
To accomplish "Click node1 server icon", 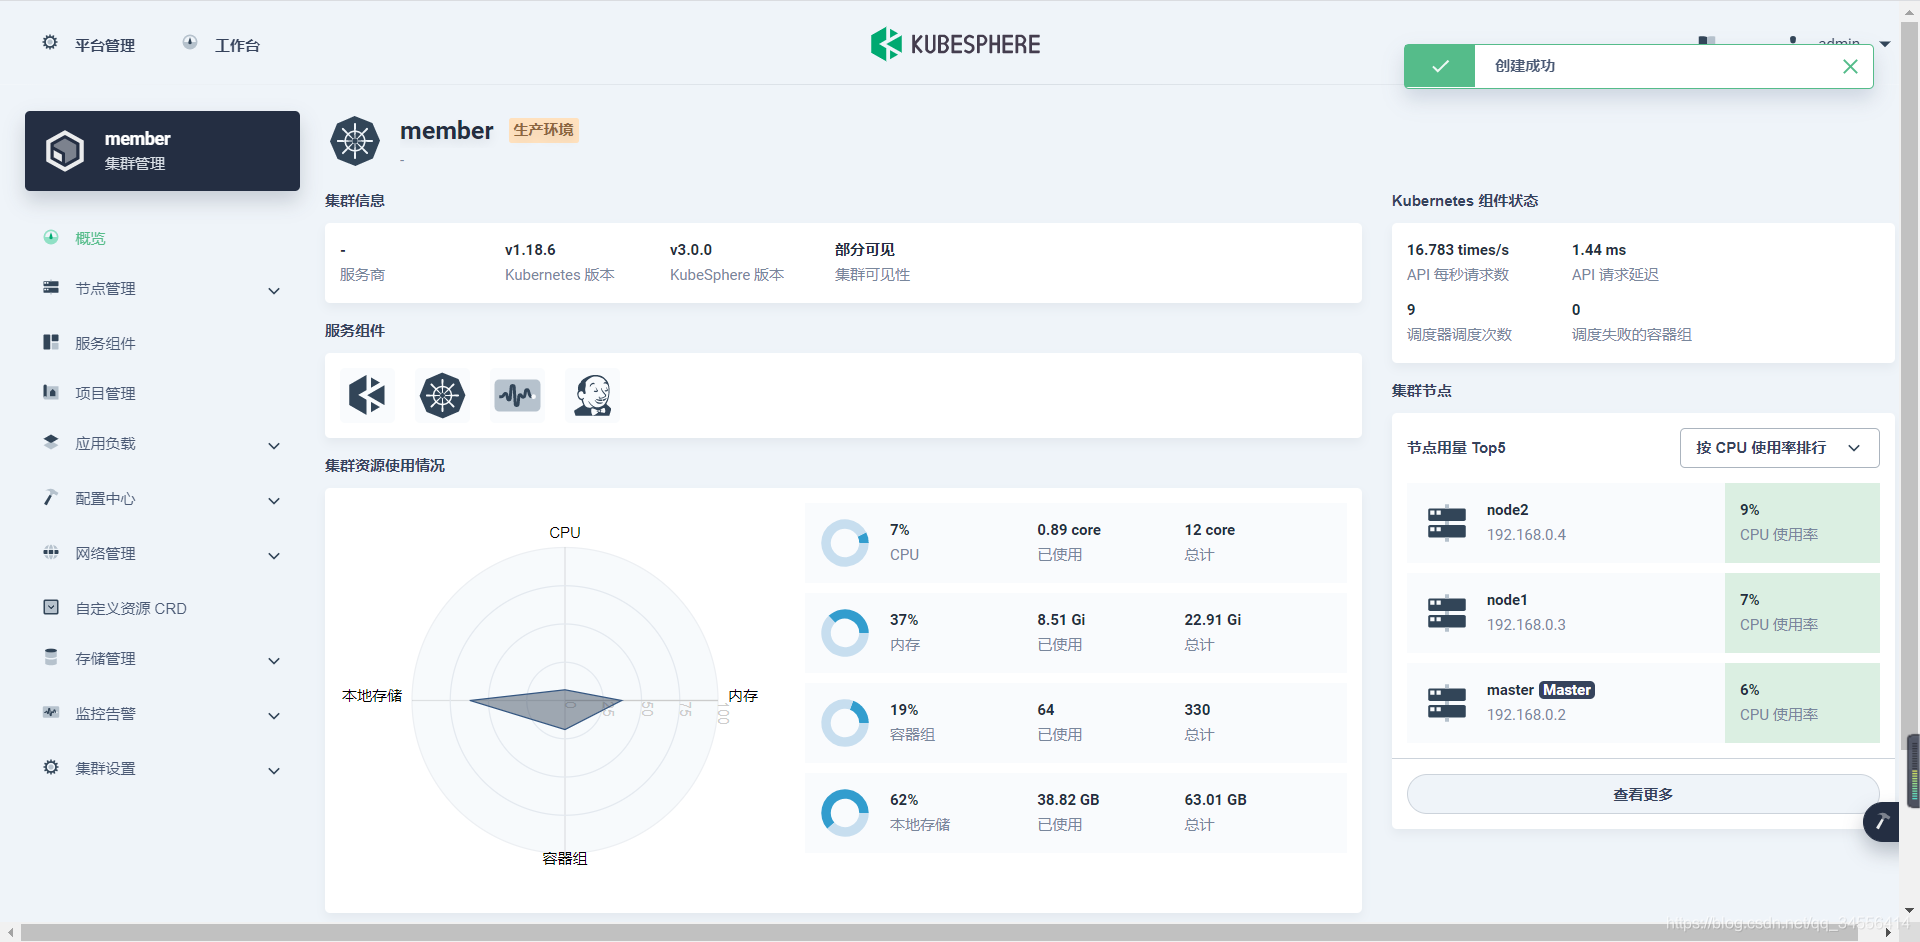I will point(1447,613).
